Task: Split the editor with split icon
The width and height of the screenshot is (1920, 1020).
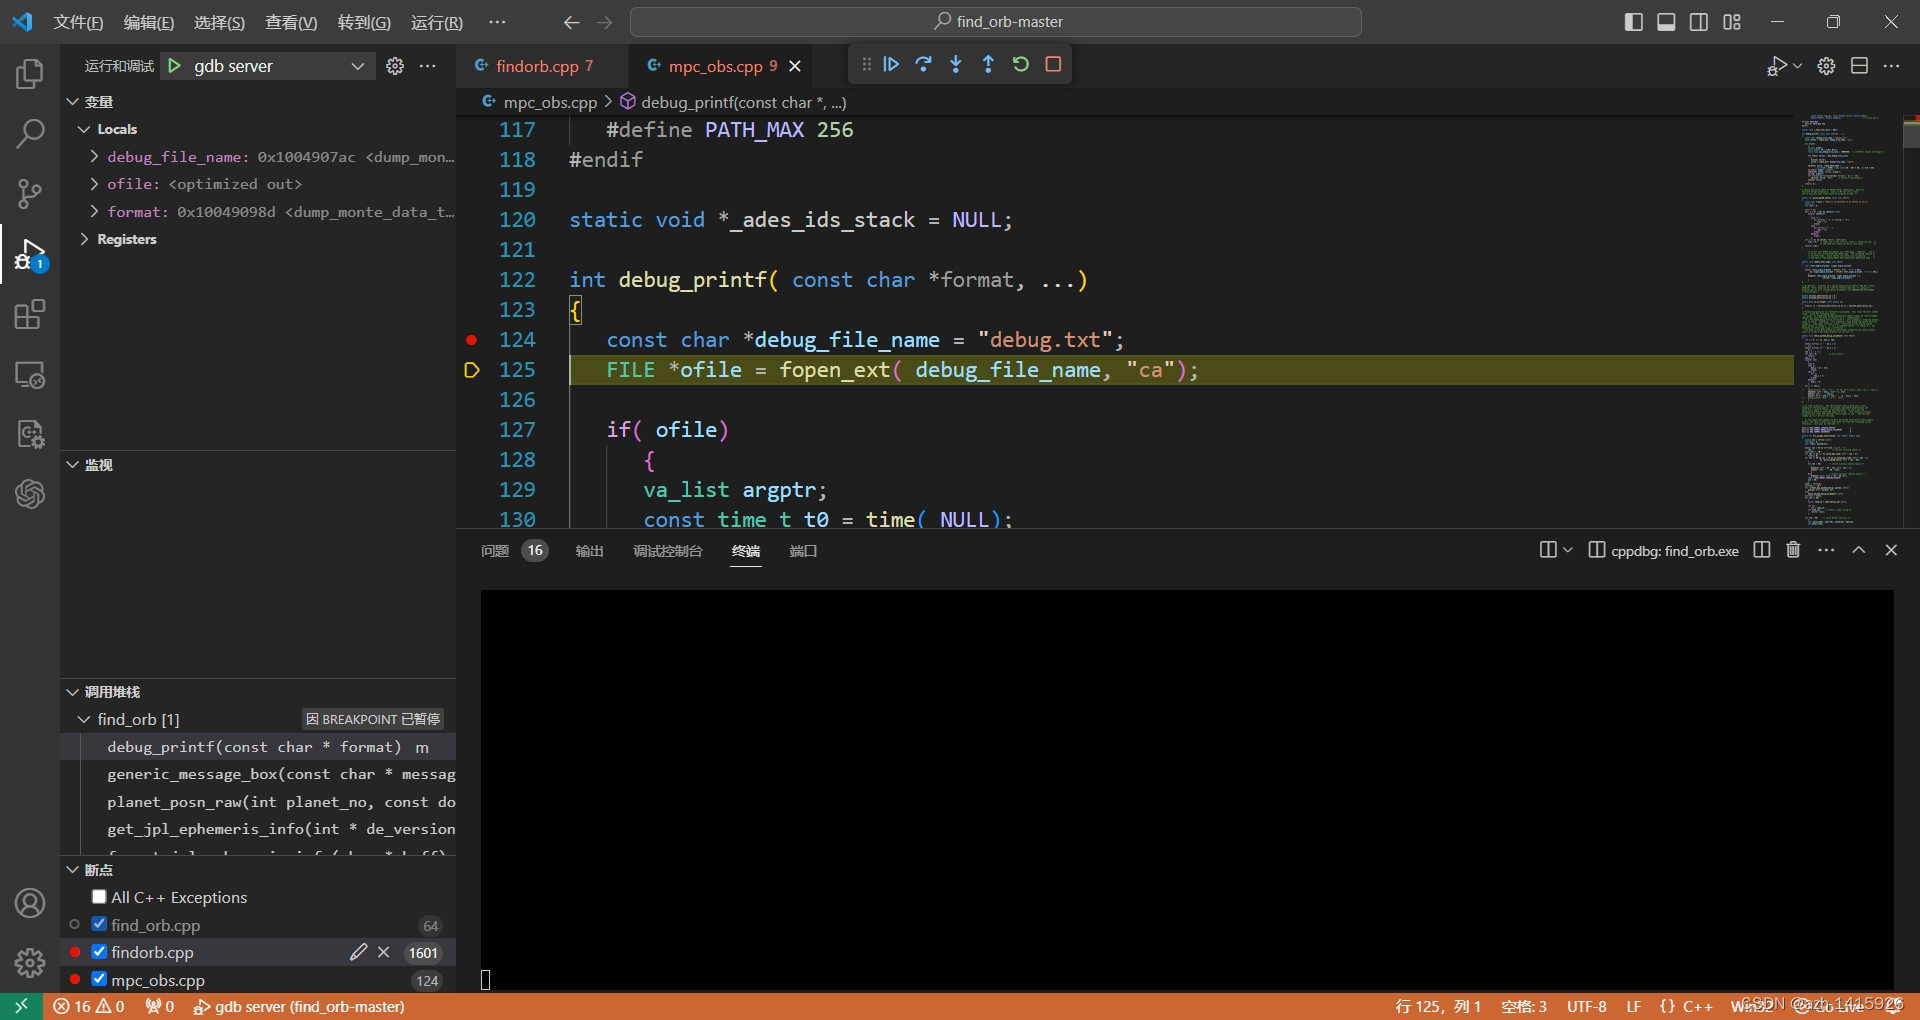Action: click(1859, 66)
